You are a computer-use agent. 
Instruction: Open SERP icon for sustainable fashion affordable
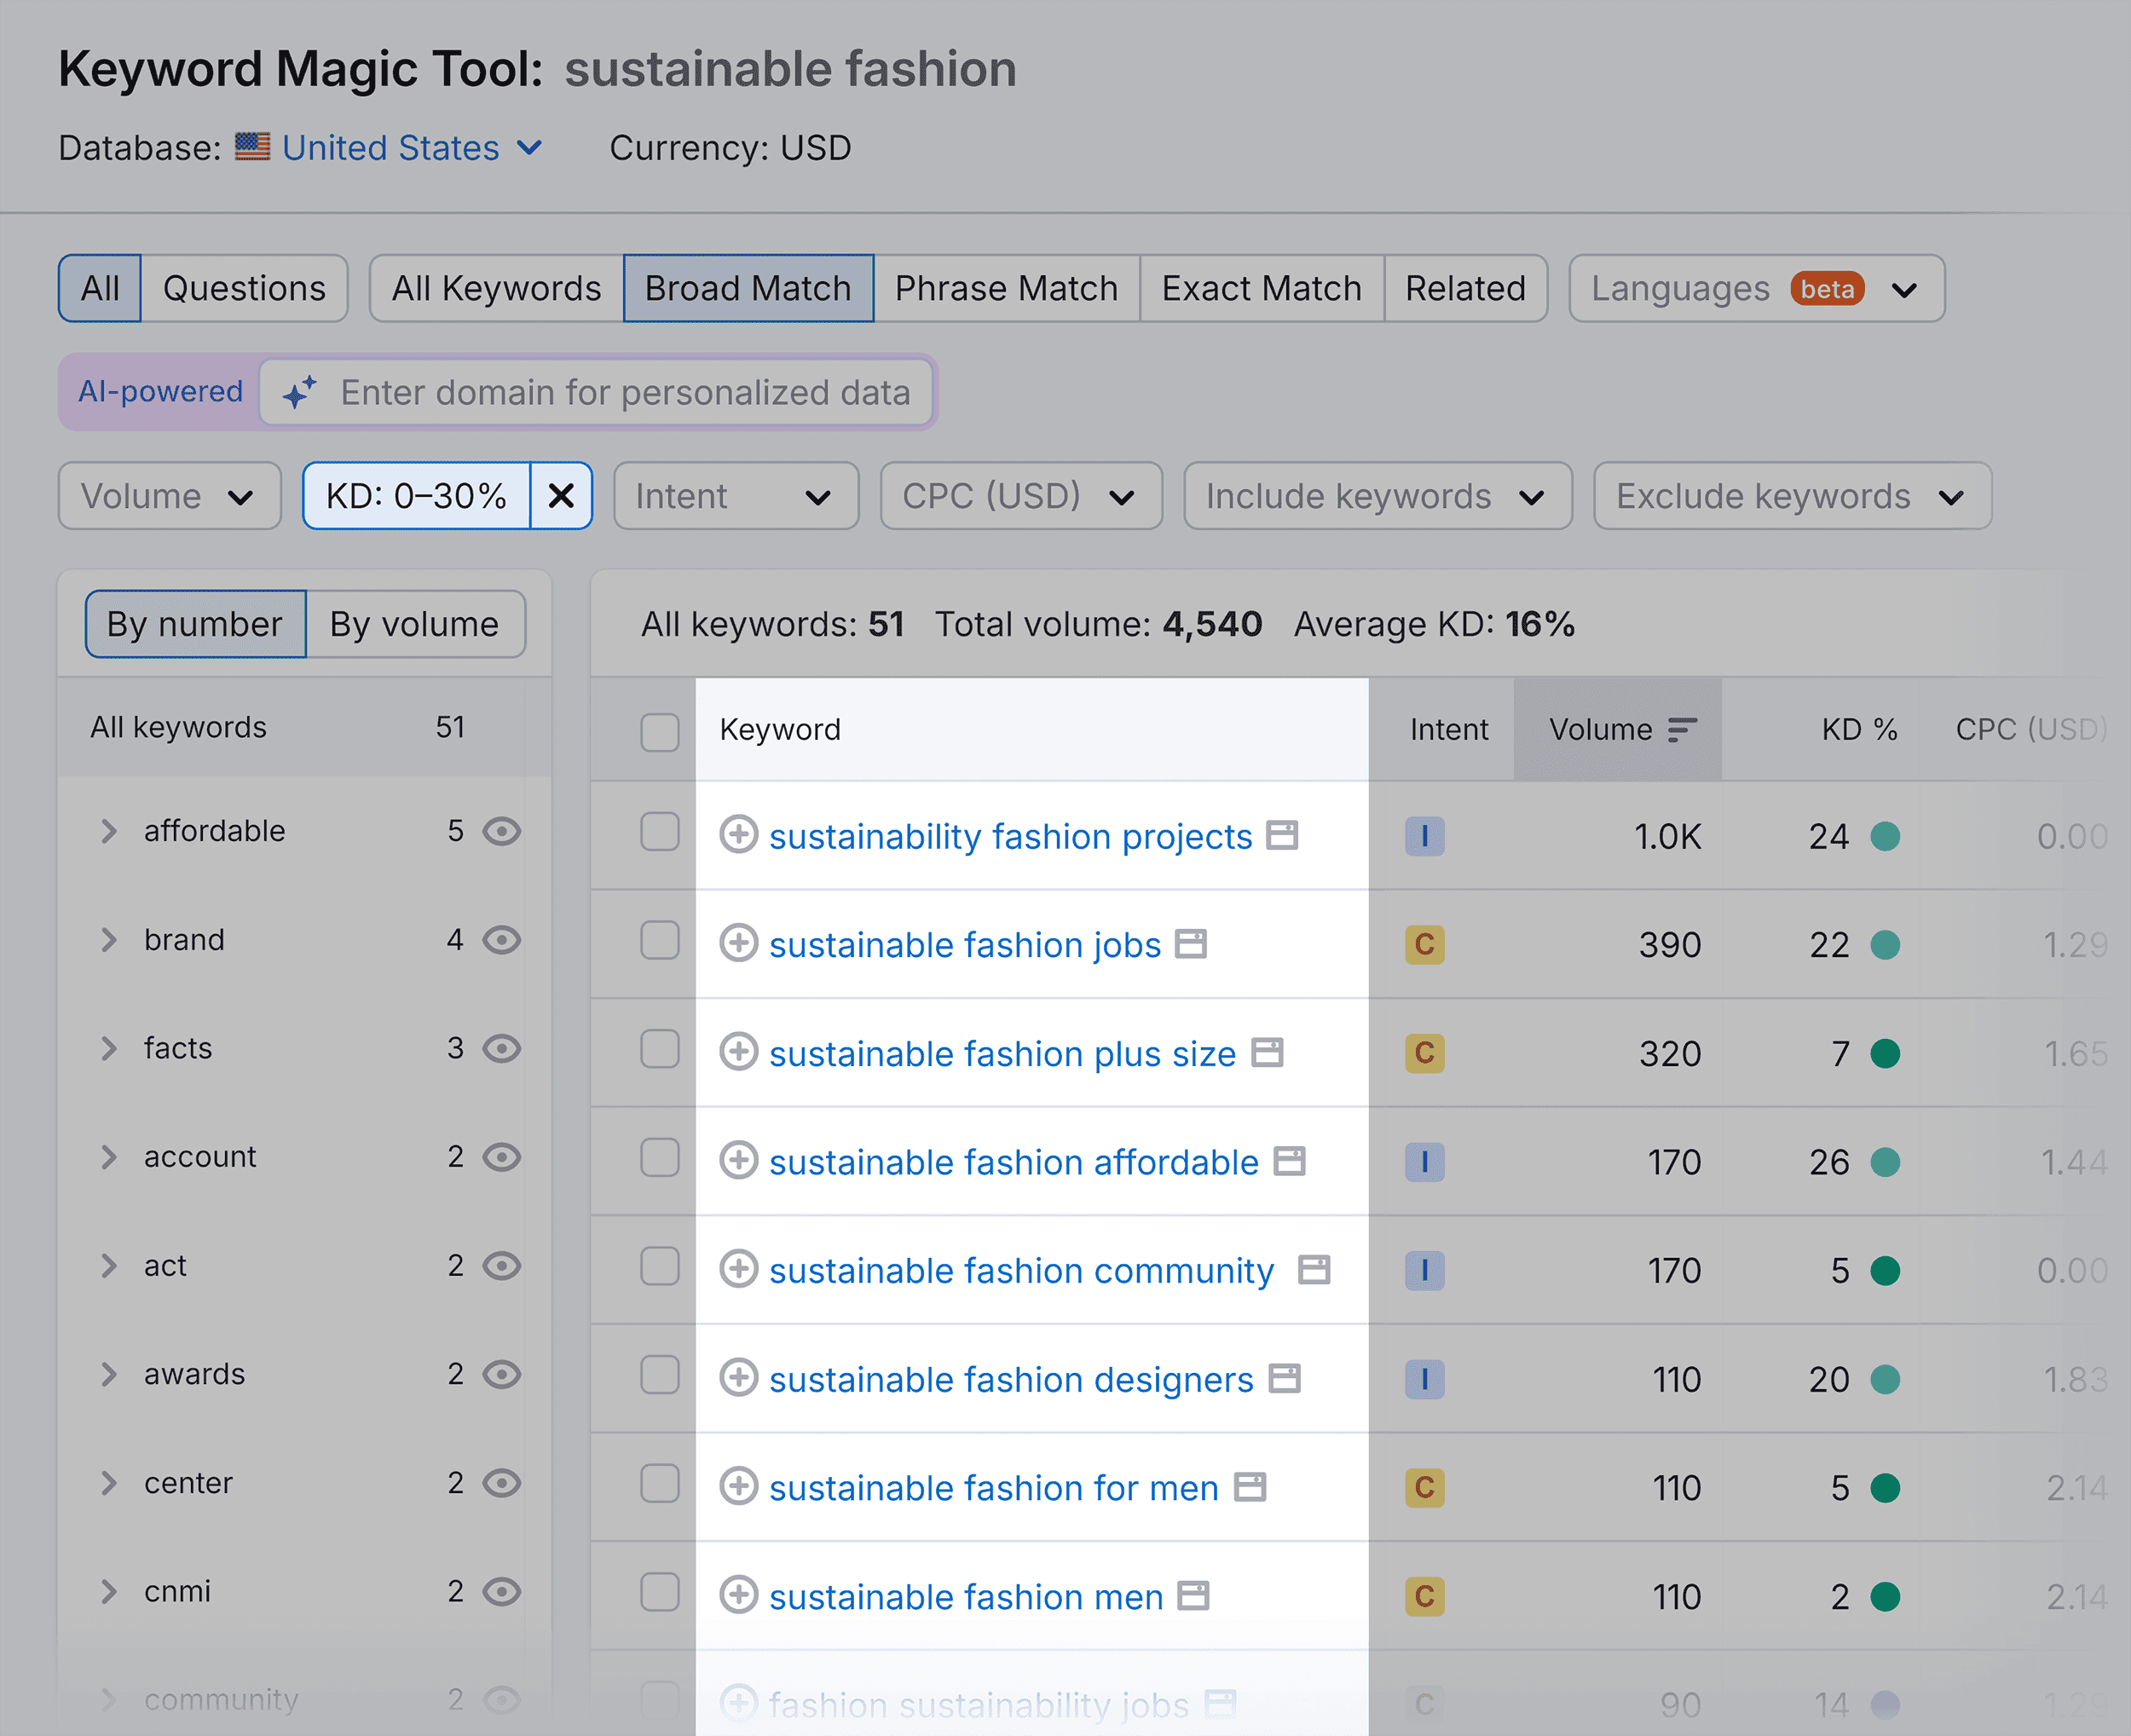point(1289,1161)
